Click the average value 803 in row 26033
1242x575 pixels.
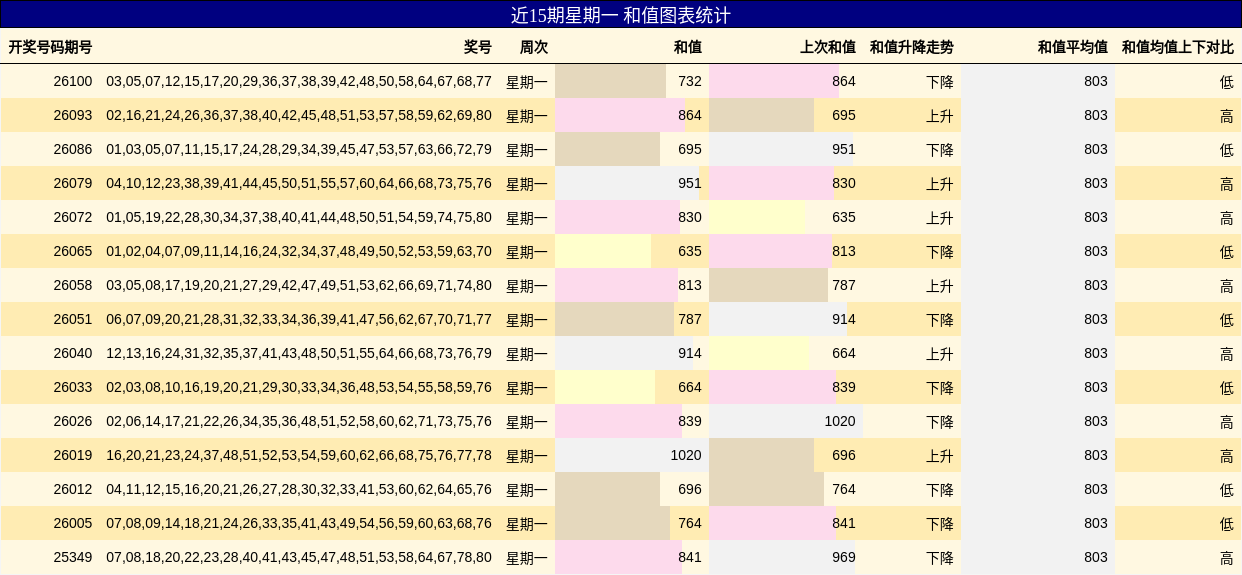pos(1096,387)
